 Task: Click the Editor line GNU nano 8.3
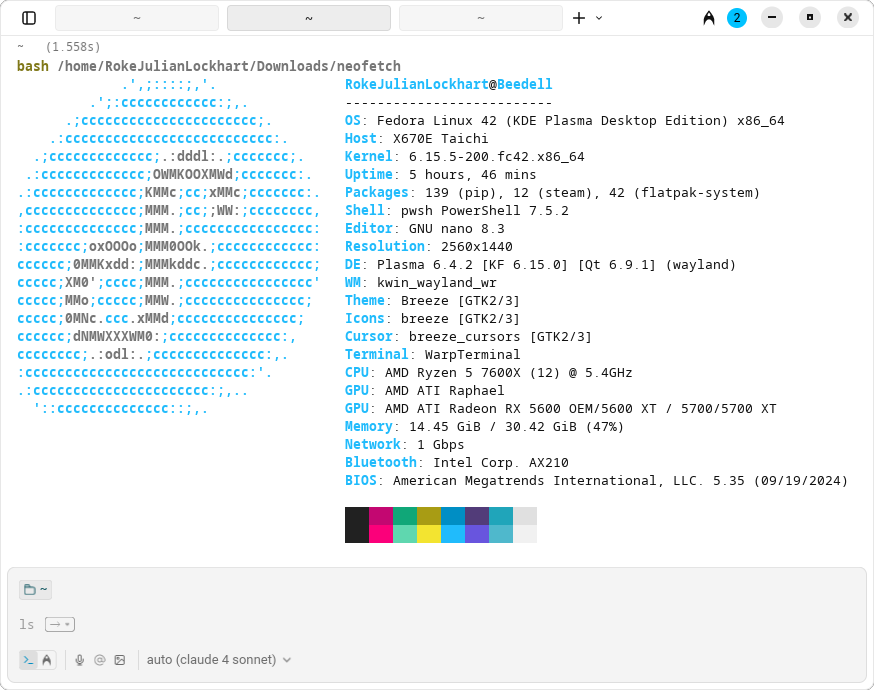click(425, 229)
